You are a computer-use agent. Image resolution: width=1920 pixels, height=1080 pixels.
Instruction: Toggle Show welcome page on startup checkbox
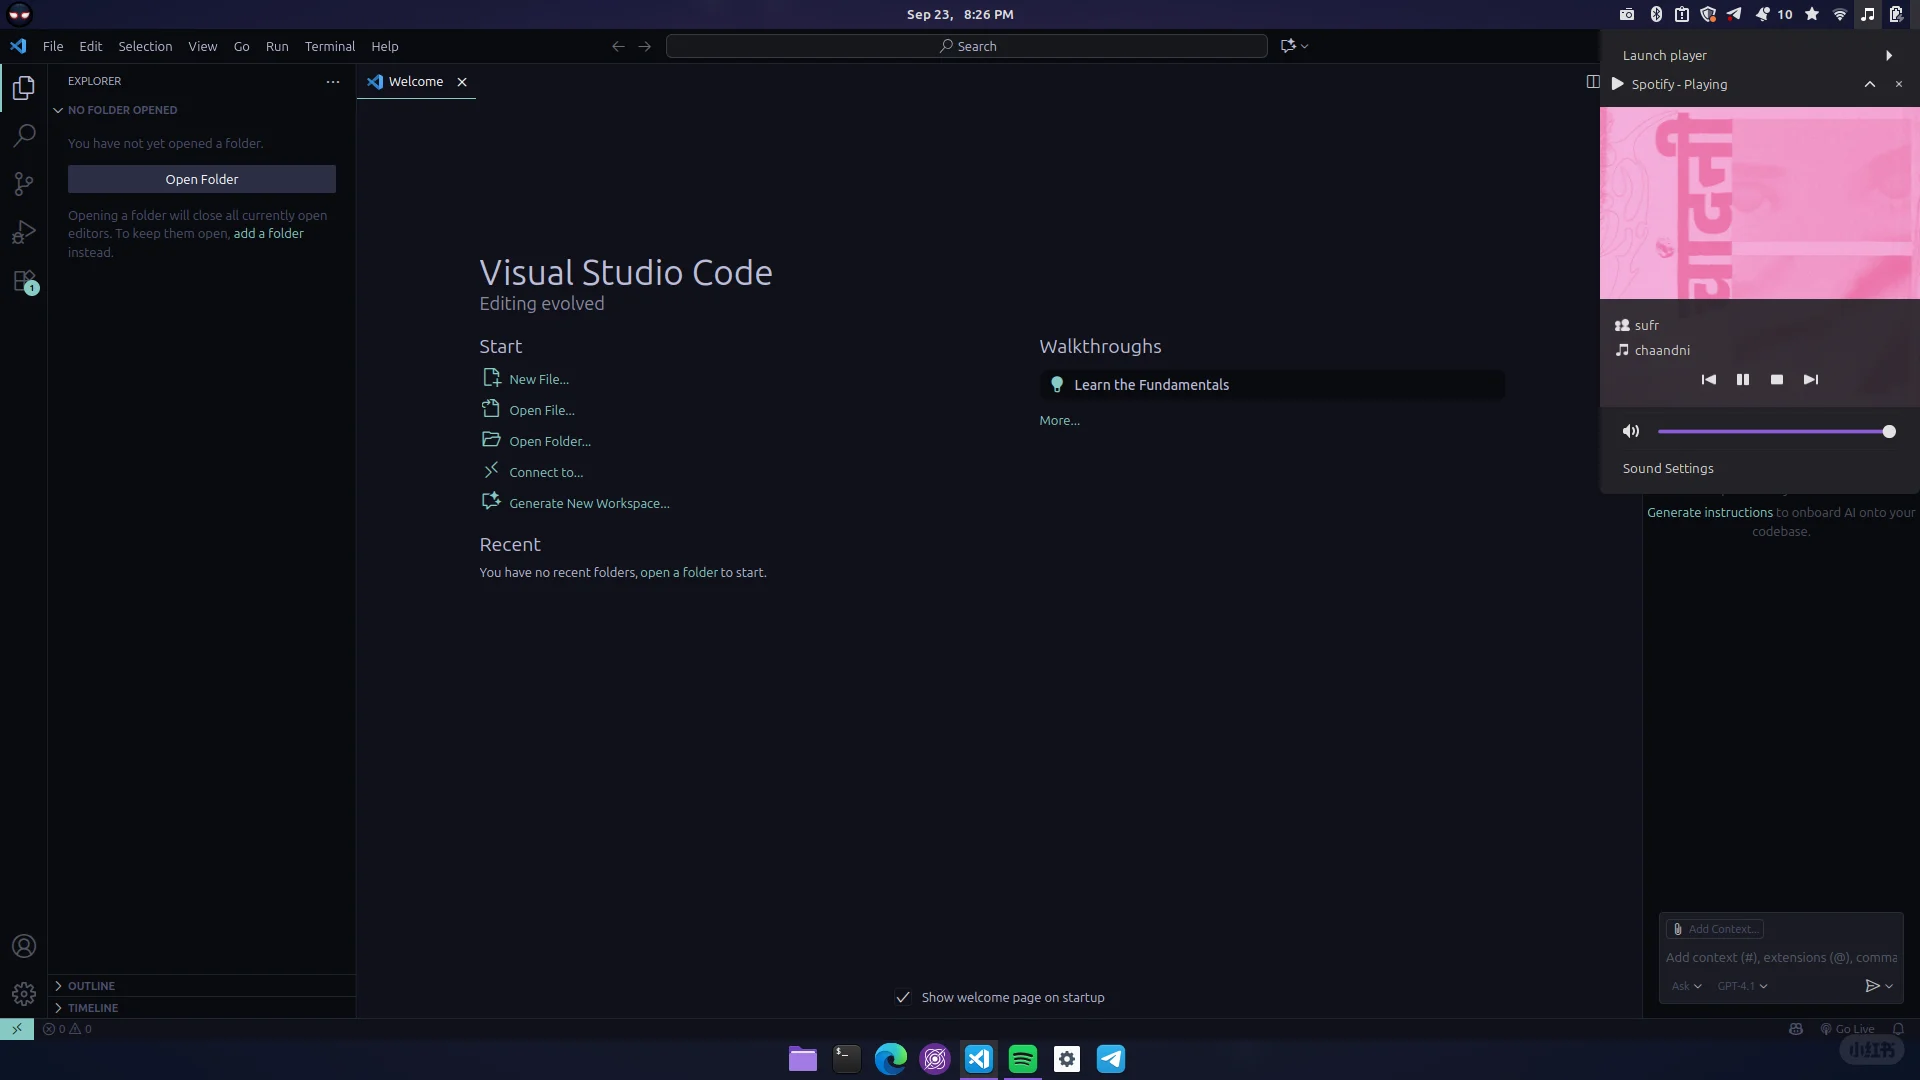click(903, 997)
